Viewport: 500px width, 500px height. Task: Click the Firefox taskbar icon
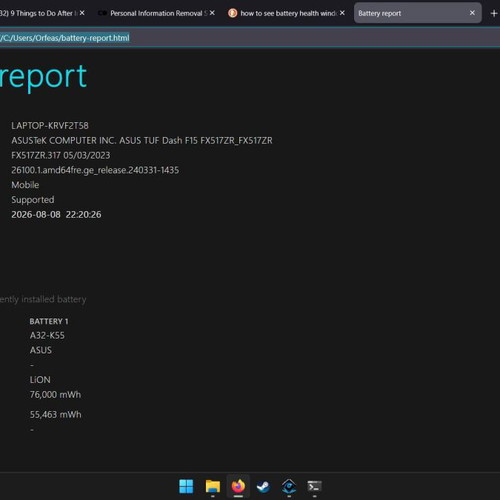tap(238, 486)
